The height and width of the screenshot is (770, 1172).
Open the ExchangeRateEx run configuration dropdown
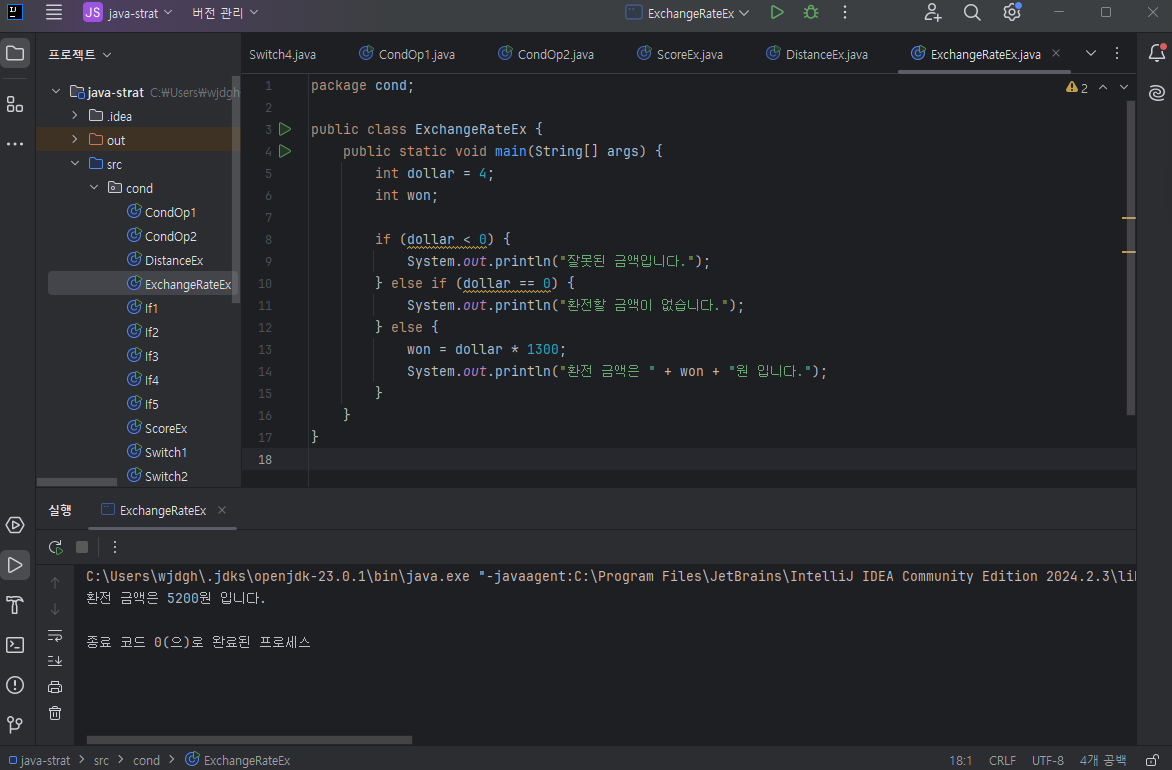[x=688, y=13]
